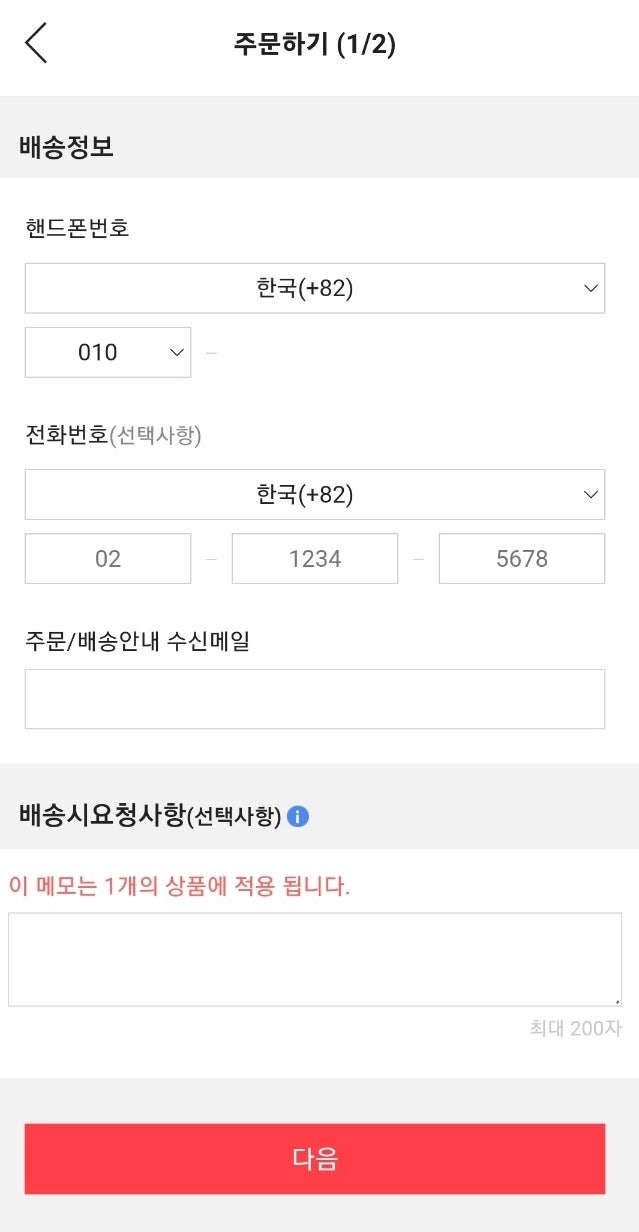Select the 1234 phone number field

point(314,558)
